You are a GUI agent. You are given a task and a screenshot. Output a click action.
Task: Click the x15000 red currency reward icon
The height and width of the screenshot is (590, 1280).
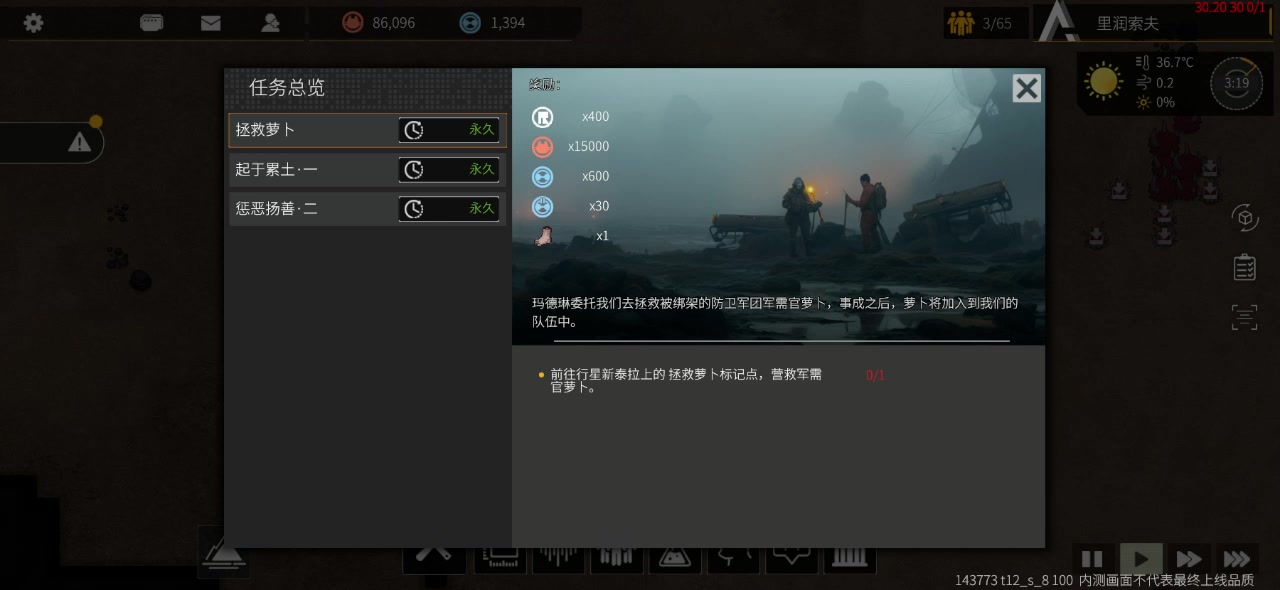[x=542, y=147]
